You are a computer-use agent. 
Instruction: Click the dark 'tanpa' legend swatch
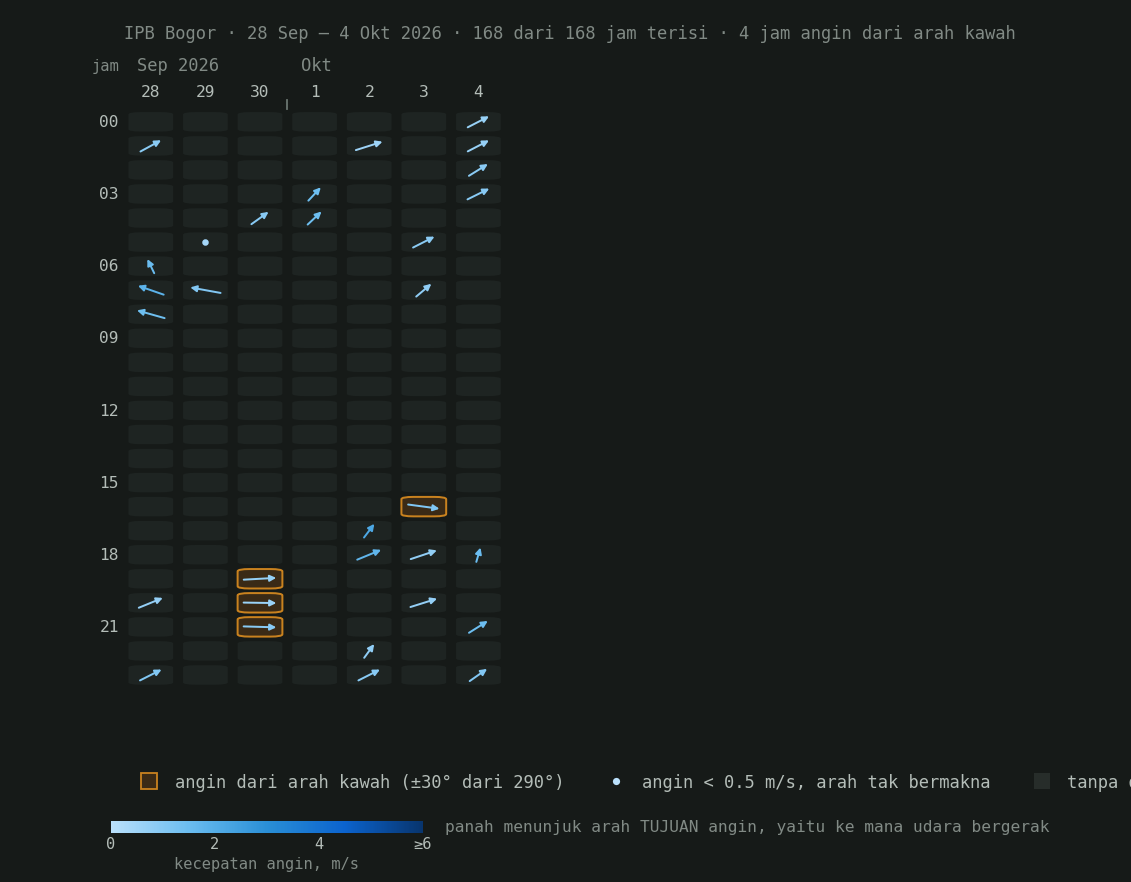[1042, 781]
